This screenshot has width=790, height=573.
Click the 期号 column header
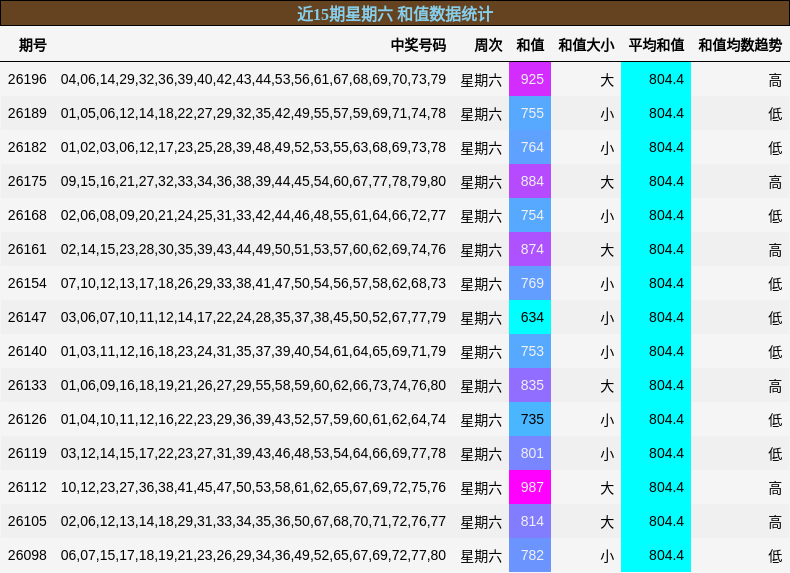click(33, 45)
